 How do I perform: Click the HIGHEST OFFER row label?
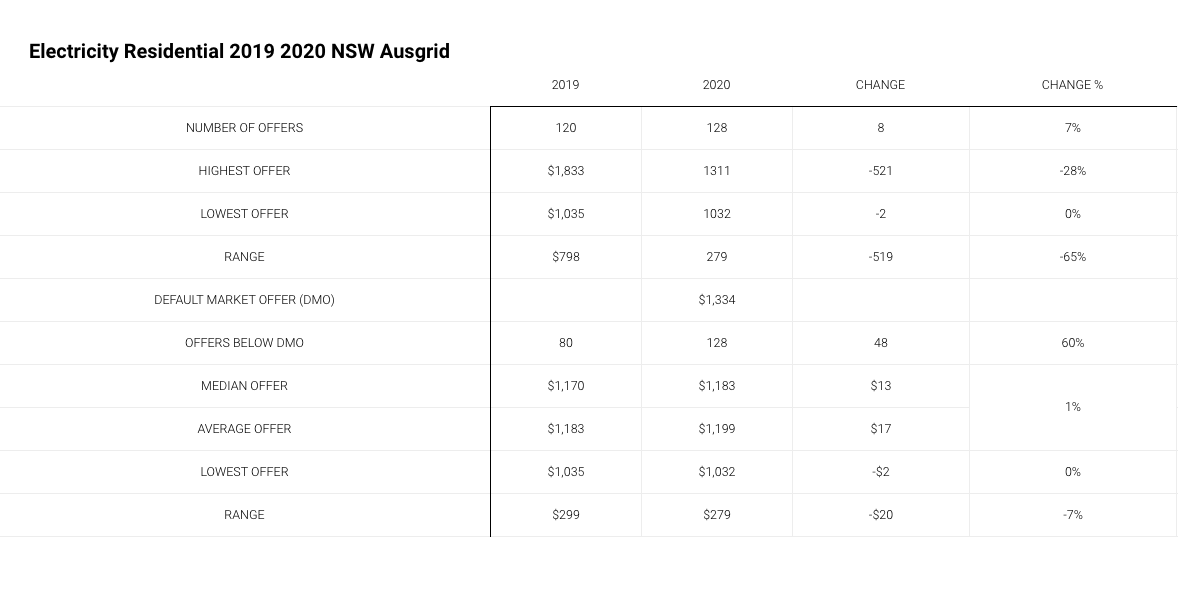pyautogui.click(x=244, y=171)
